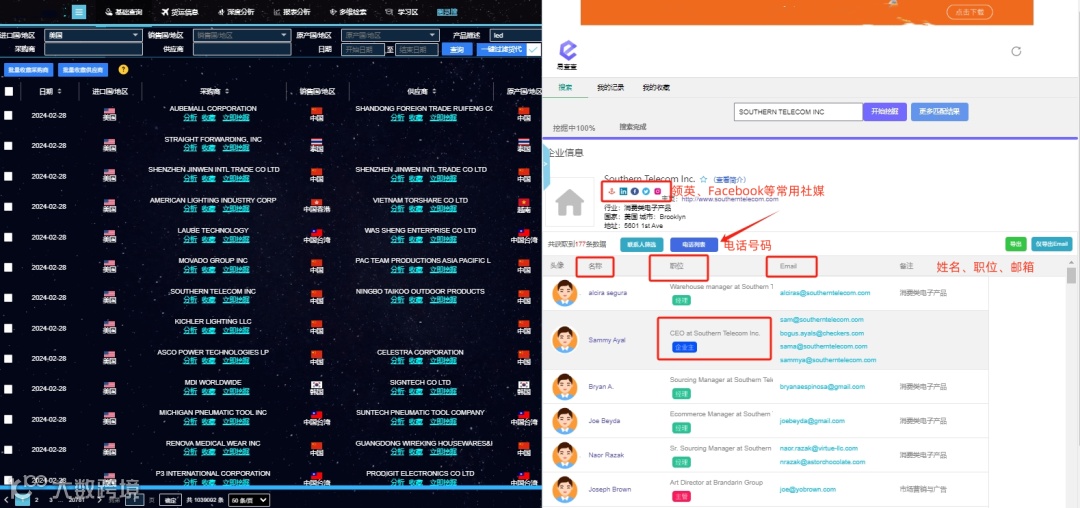Check the SHENZHEN JINWEN INTL TRADE row checkbox
This screenshot has width=1080, height=508.
coord(8,176)
